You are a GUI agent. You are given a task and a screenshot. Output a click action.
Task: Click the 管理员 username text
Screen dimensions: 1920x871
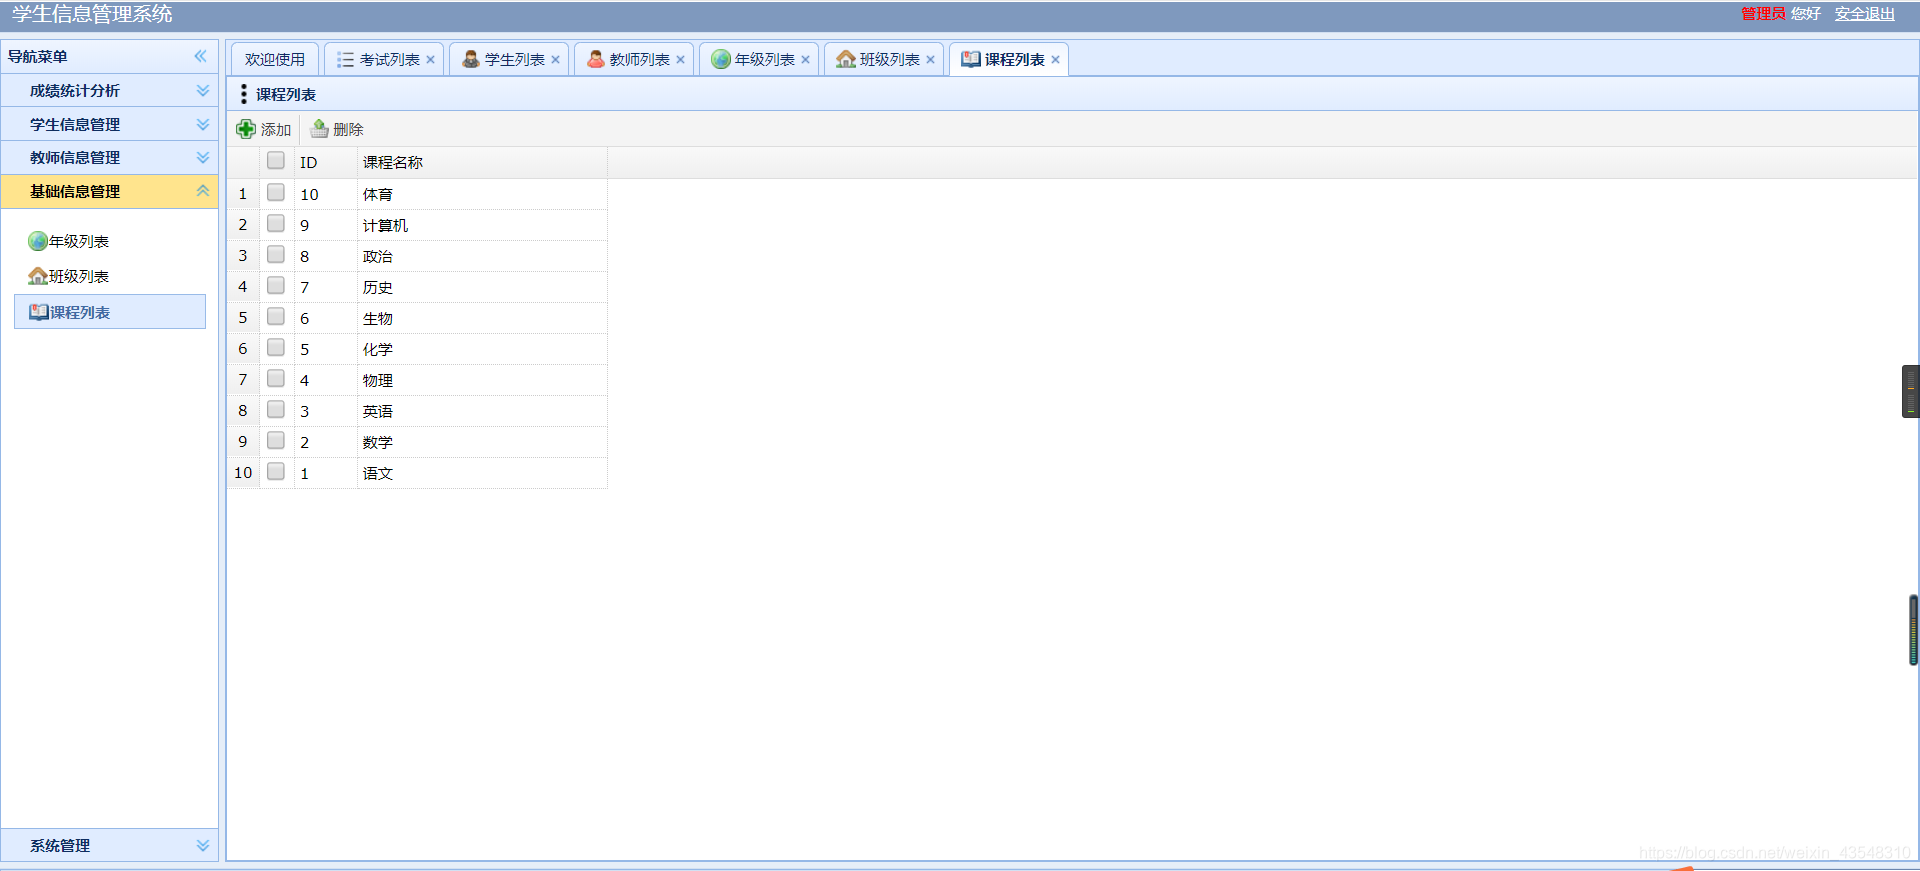1763,14
